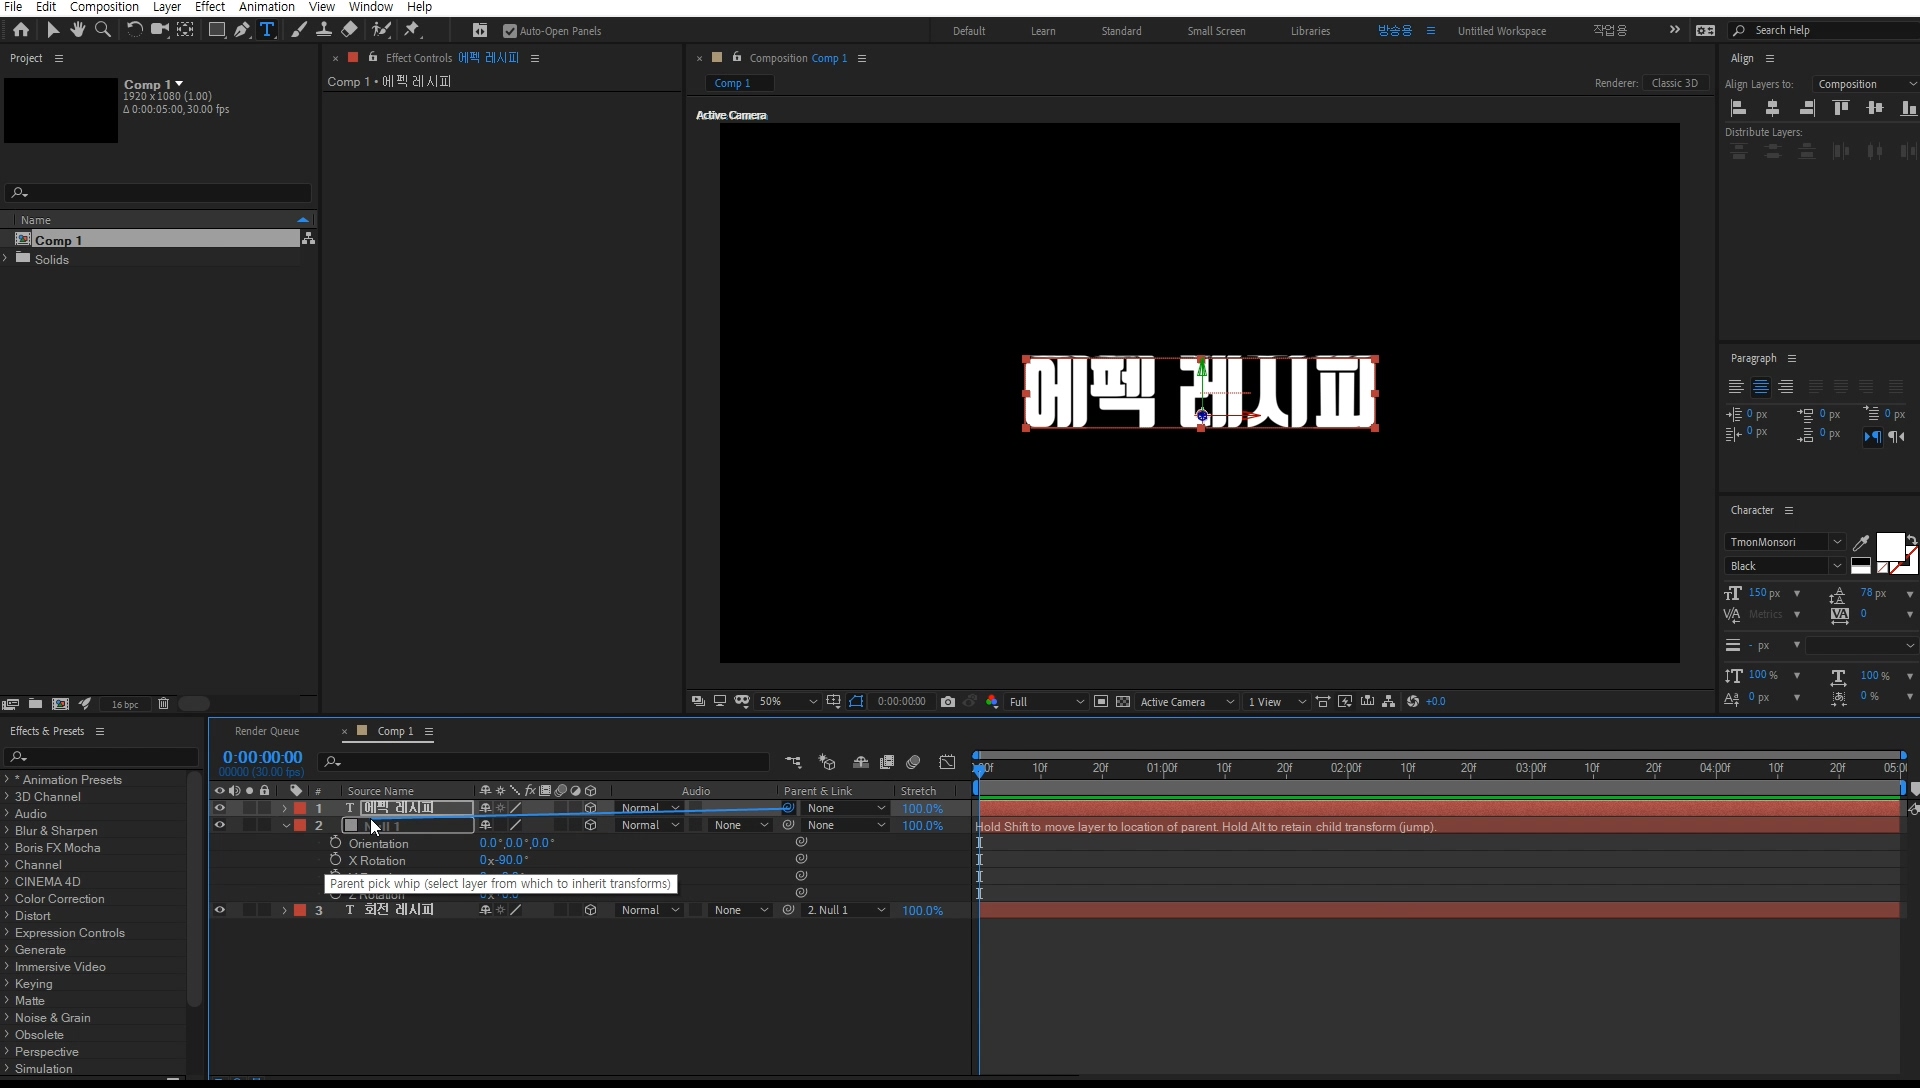This screenshot has height=1088, width=1920.
Task: Open the Animation menu
Action: [266, 7]
